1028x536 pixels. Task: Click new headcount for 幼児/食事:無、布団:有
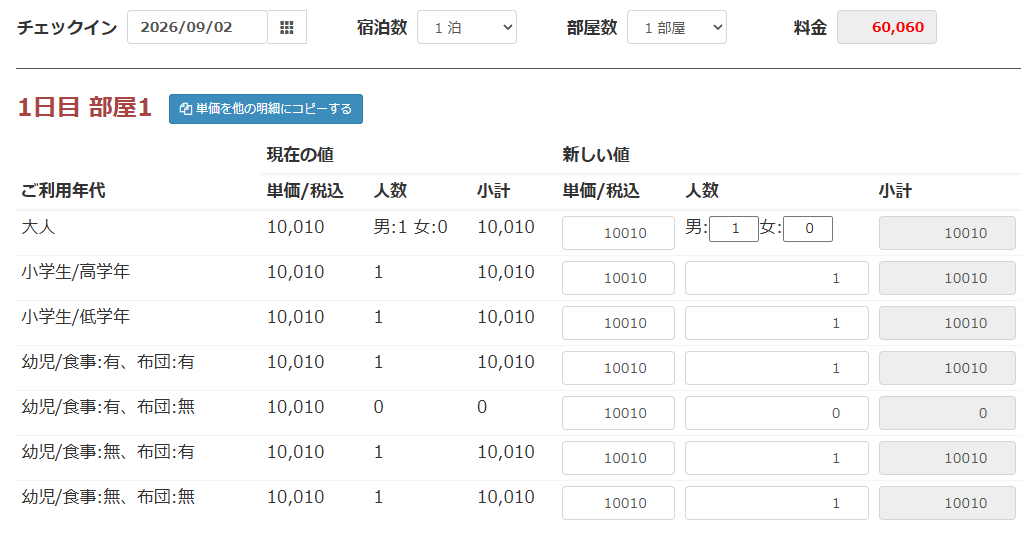pos(777,458)
